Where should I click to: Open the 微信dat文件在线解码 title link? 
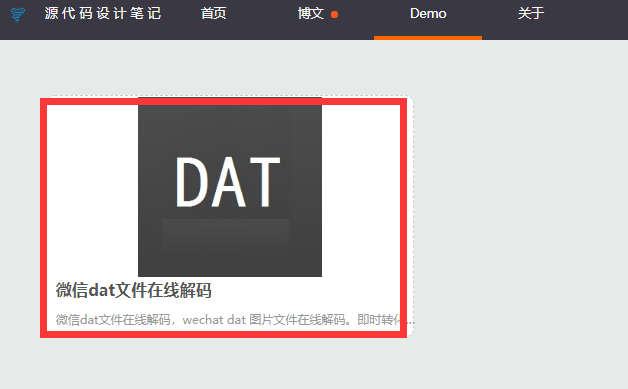[x=133, y=290]
